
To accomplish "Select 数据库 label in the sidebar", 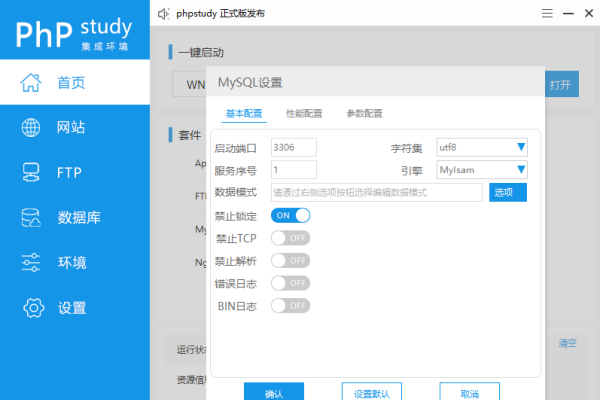I will (x=79, y=217).
